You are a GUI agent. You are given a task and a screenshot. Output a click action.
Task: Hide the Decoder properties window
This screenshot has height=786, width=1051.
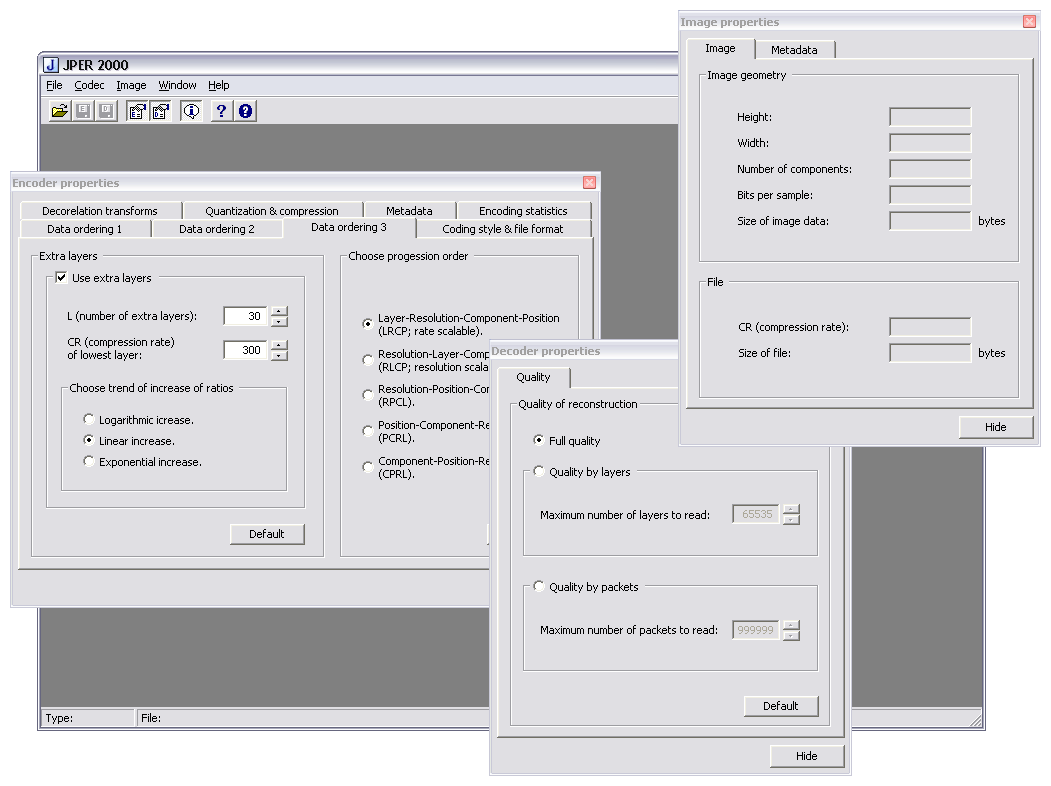point(807,756)
